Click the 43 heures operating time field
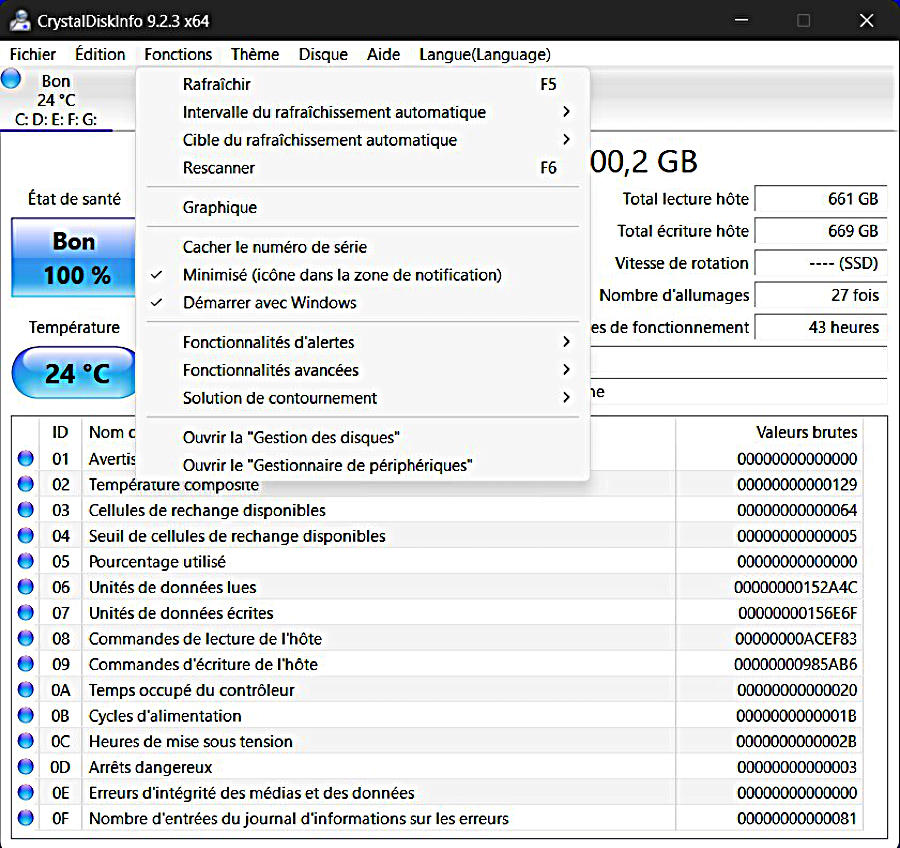The width and height of the screenshot is (900, 848). tap(820, 327)
